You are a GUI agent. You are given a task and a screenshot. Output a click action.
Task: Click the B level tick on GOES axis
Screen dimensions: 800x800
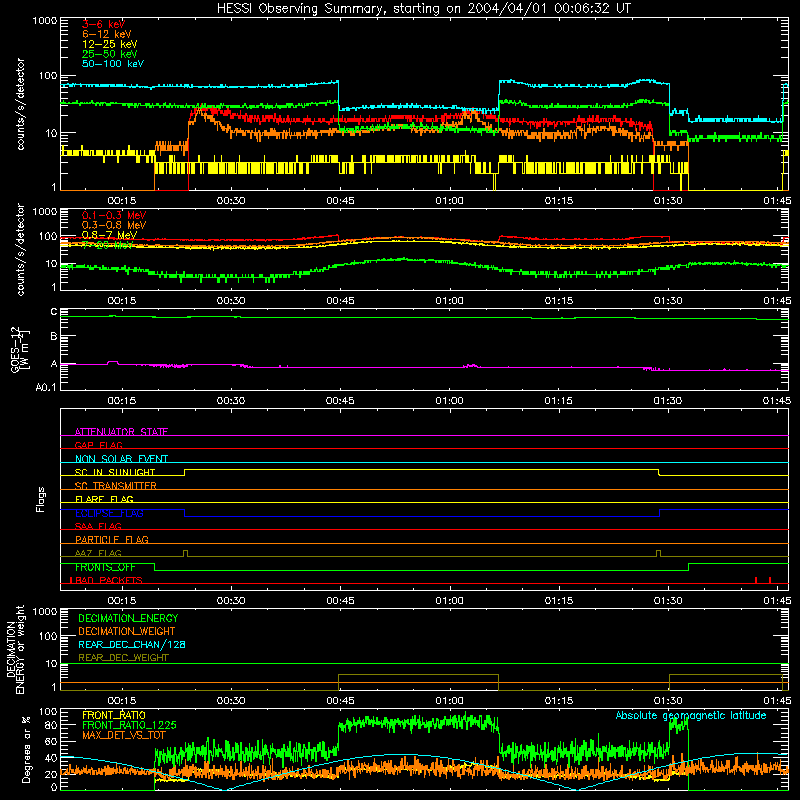pyautogui.click(x=54, y=336)
